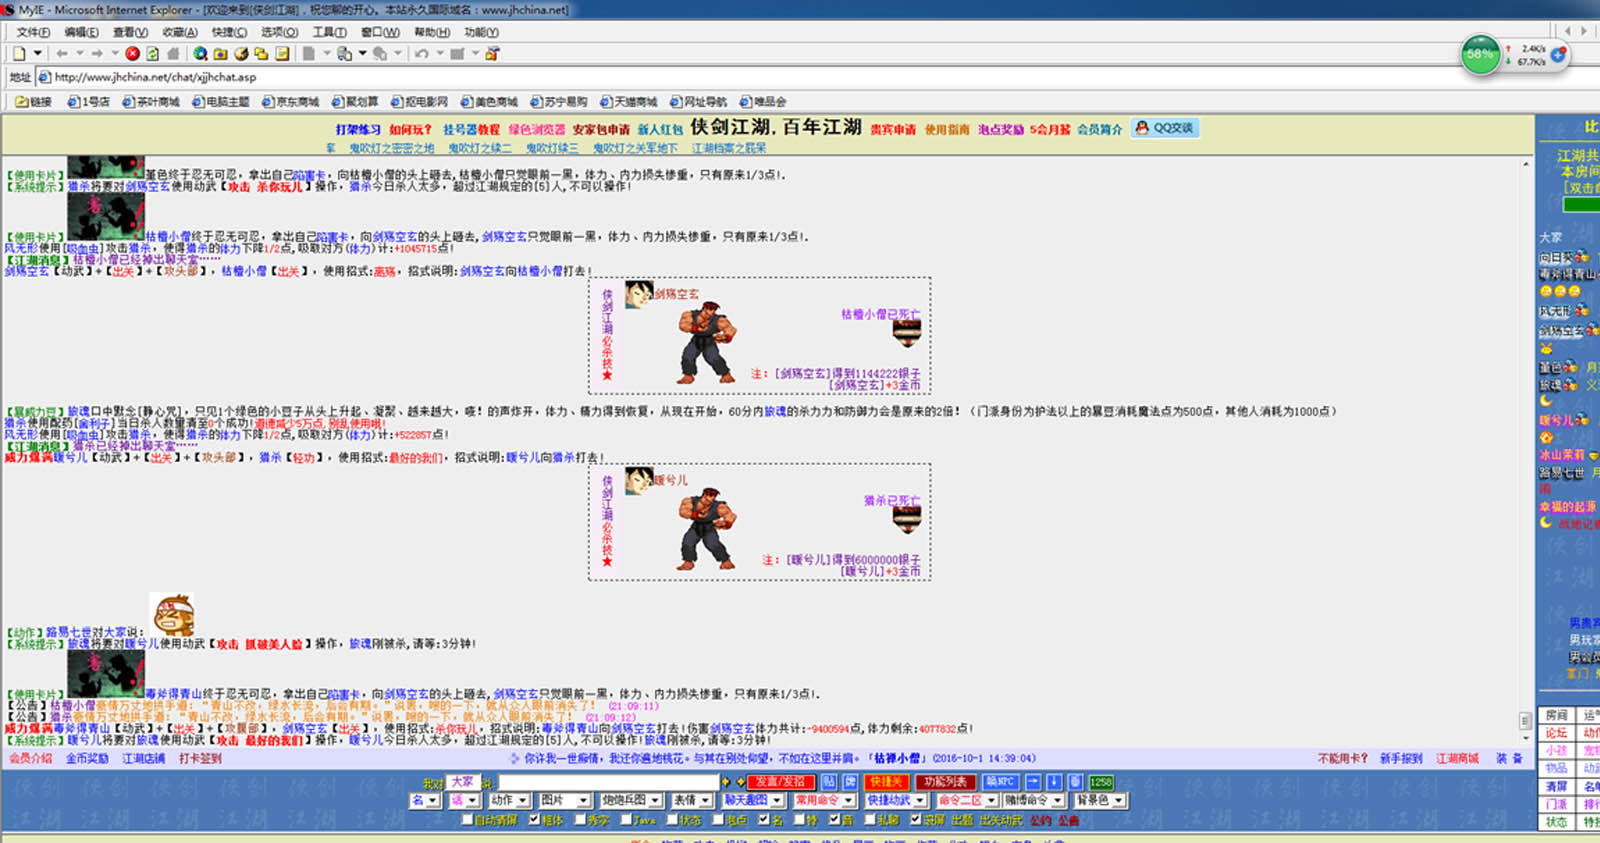Toggle the 私聊 private chat checkbox

[870, 819]
